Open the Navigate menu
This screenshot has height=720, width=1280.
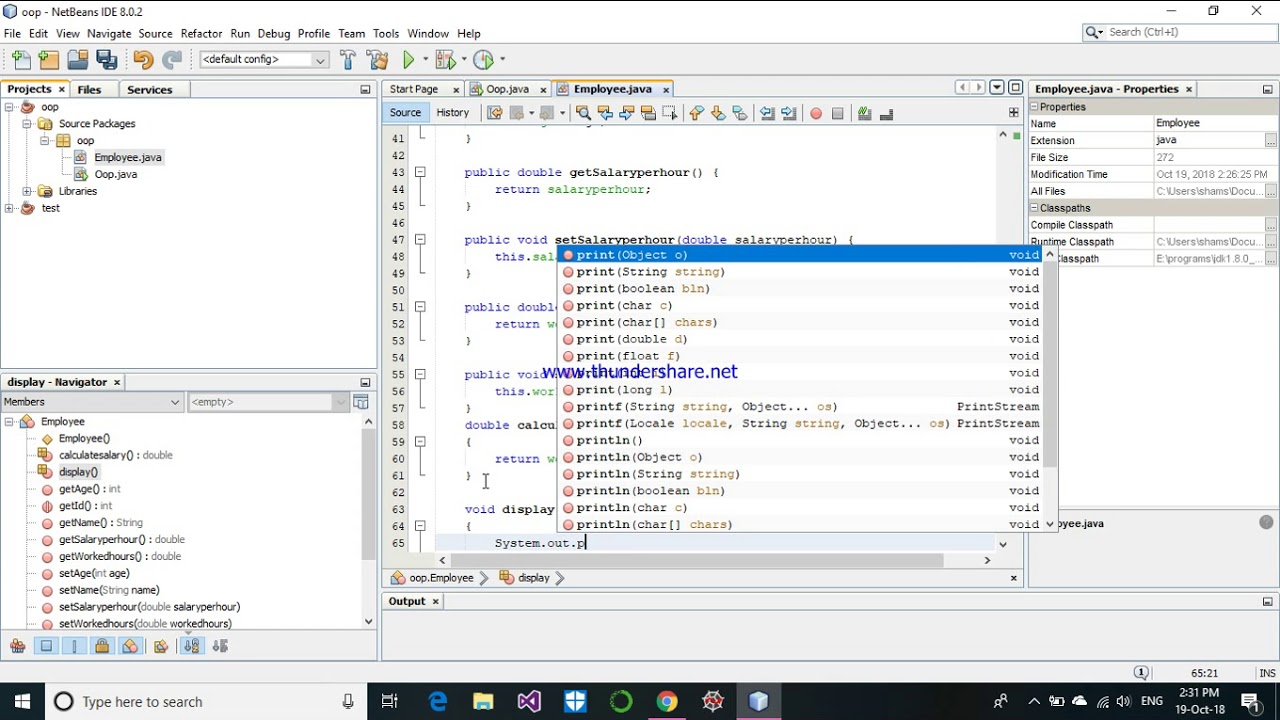[109, 33]
